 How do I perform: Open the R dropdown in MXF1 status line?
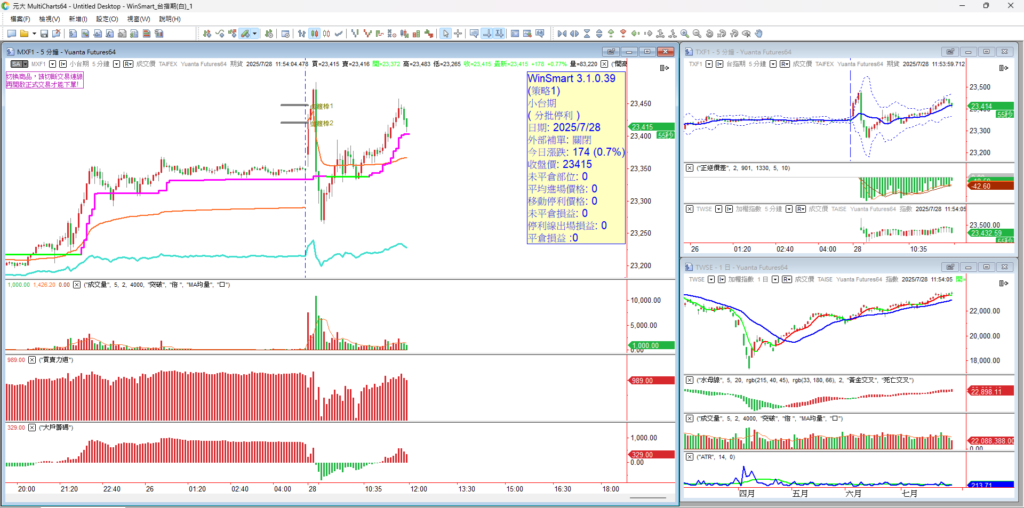pos(129,64)
